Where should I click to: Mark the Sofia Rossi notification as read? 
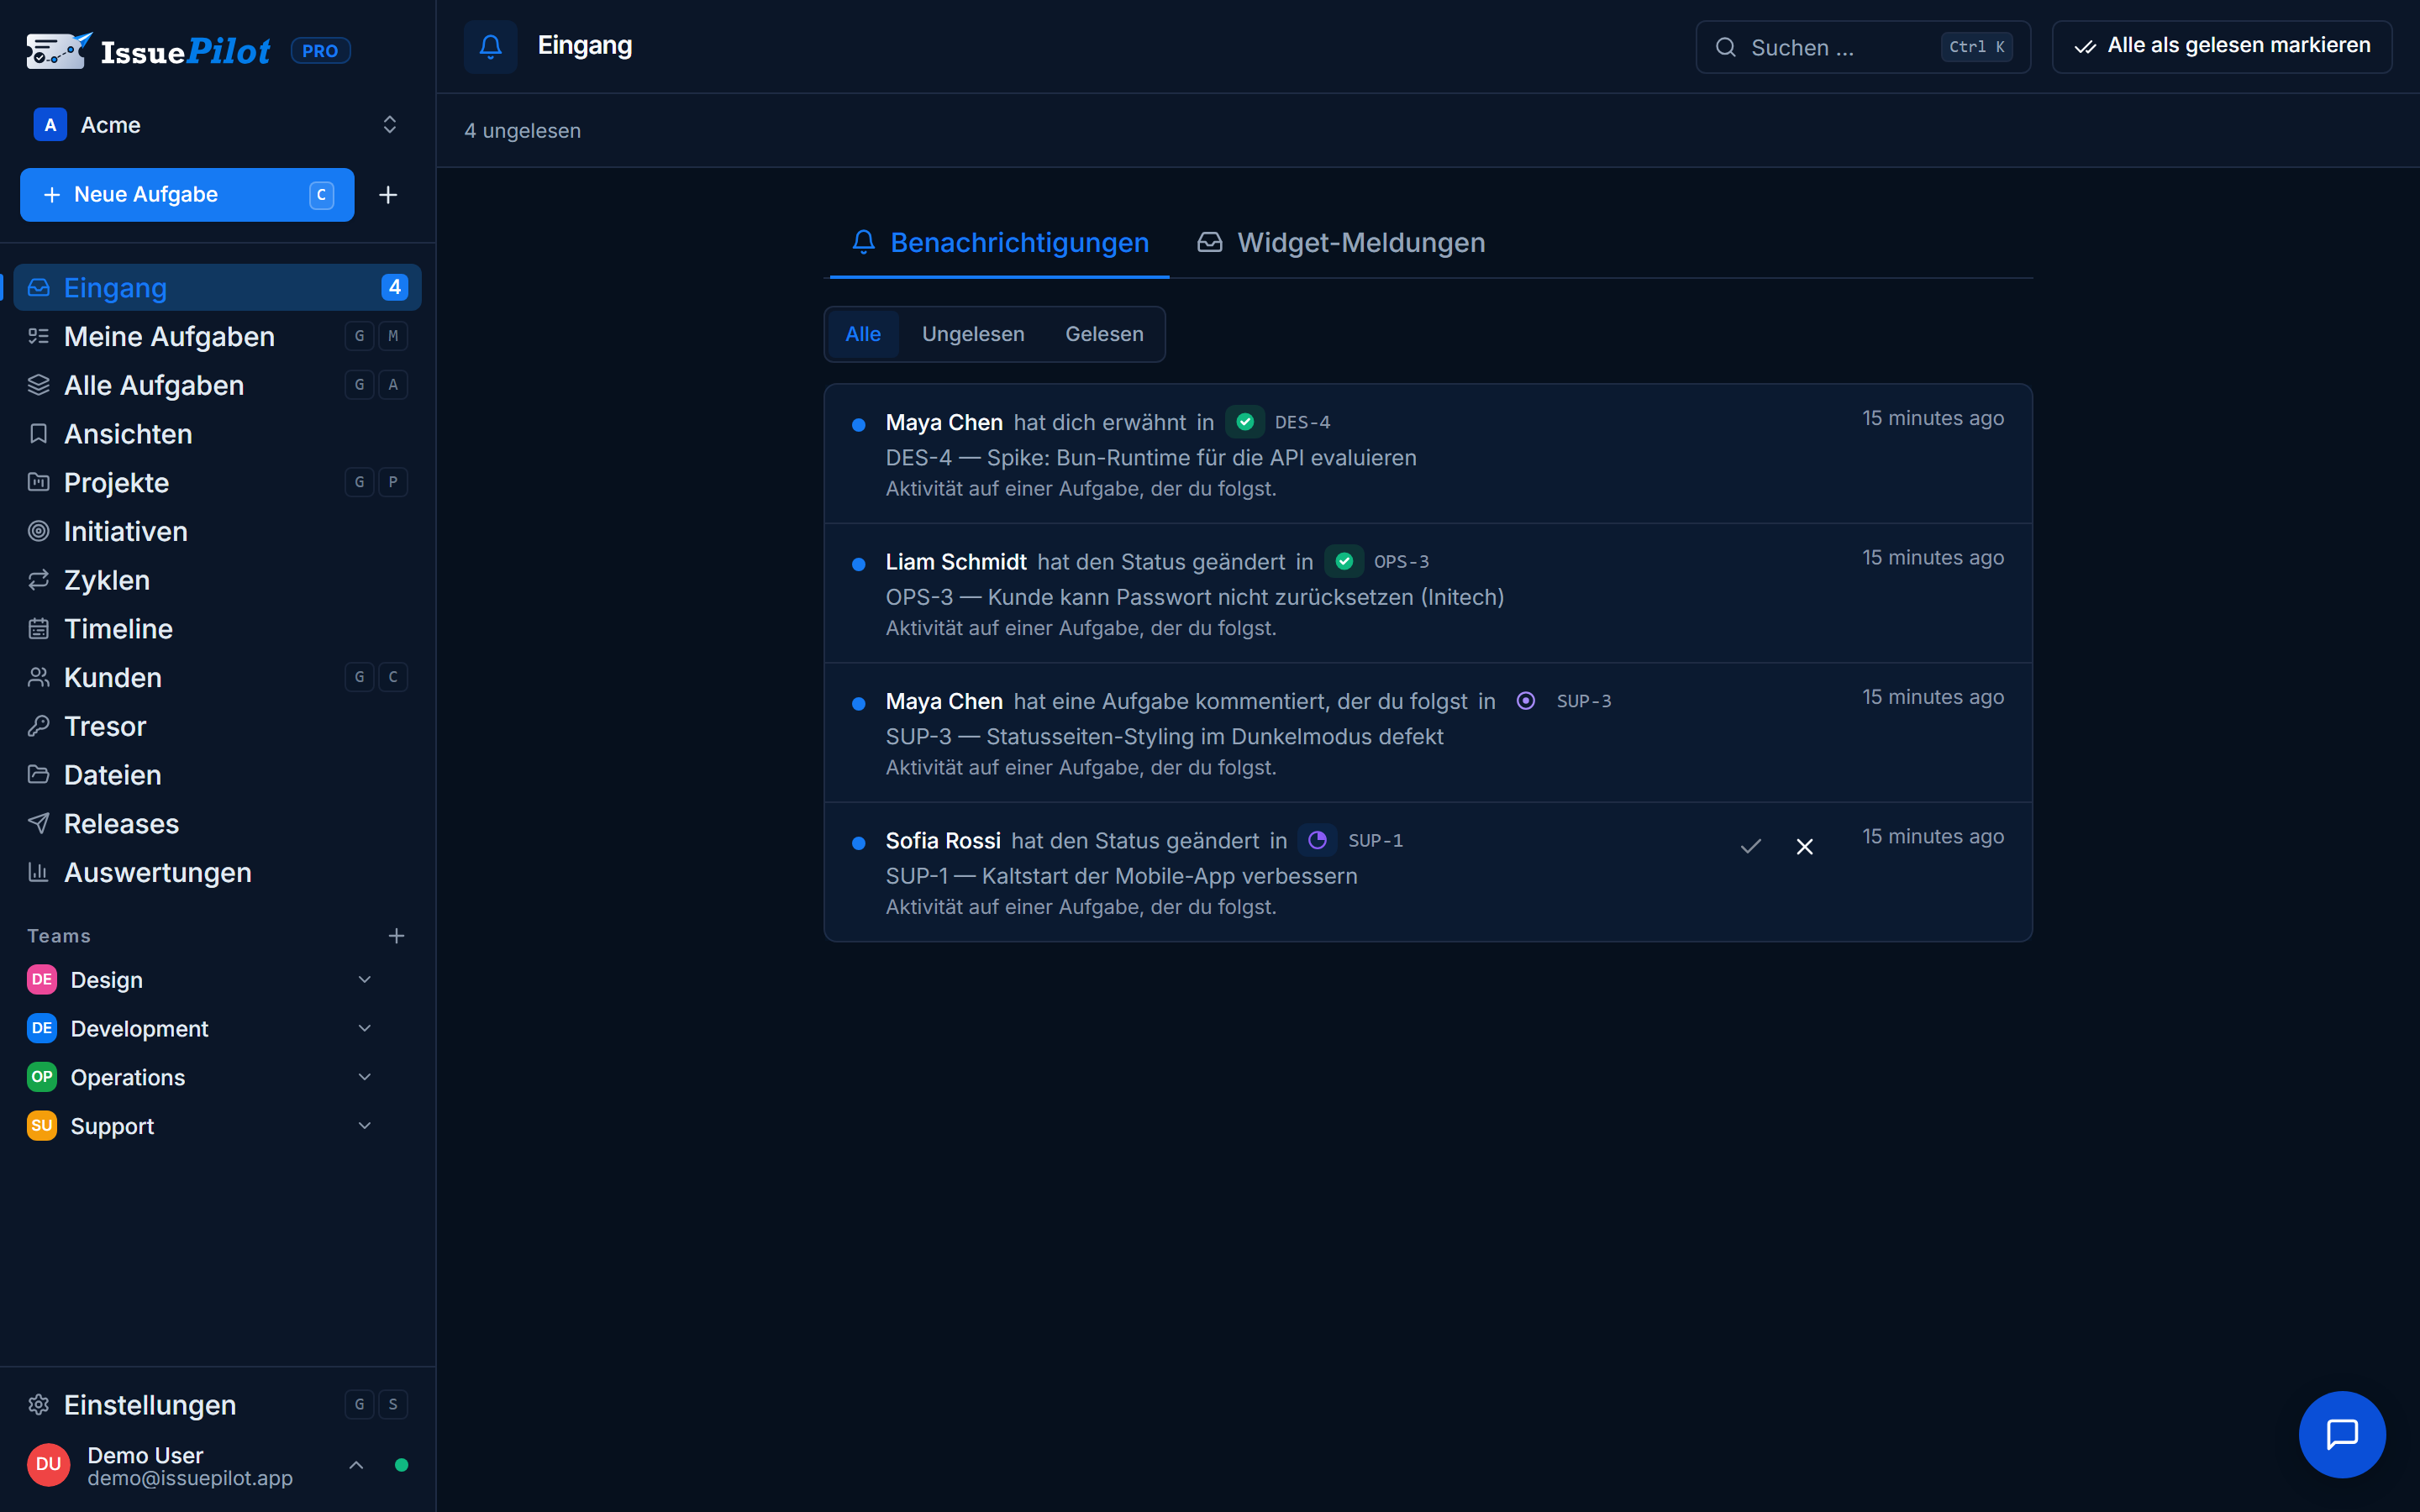1750,846
